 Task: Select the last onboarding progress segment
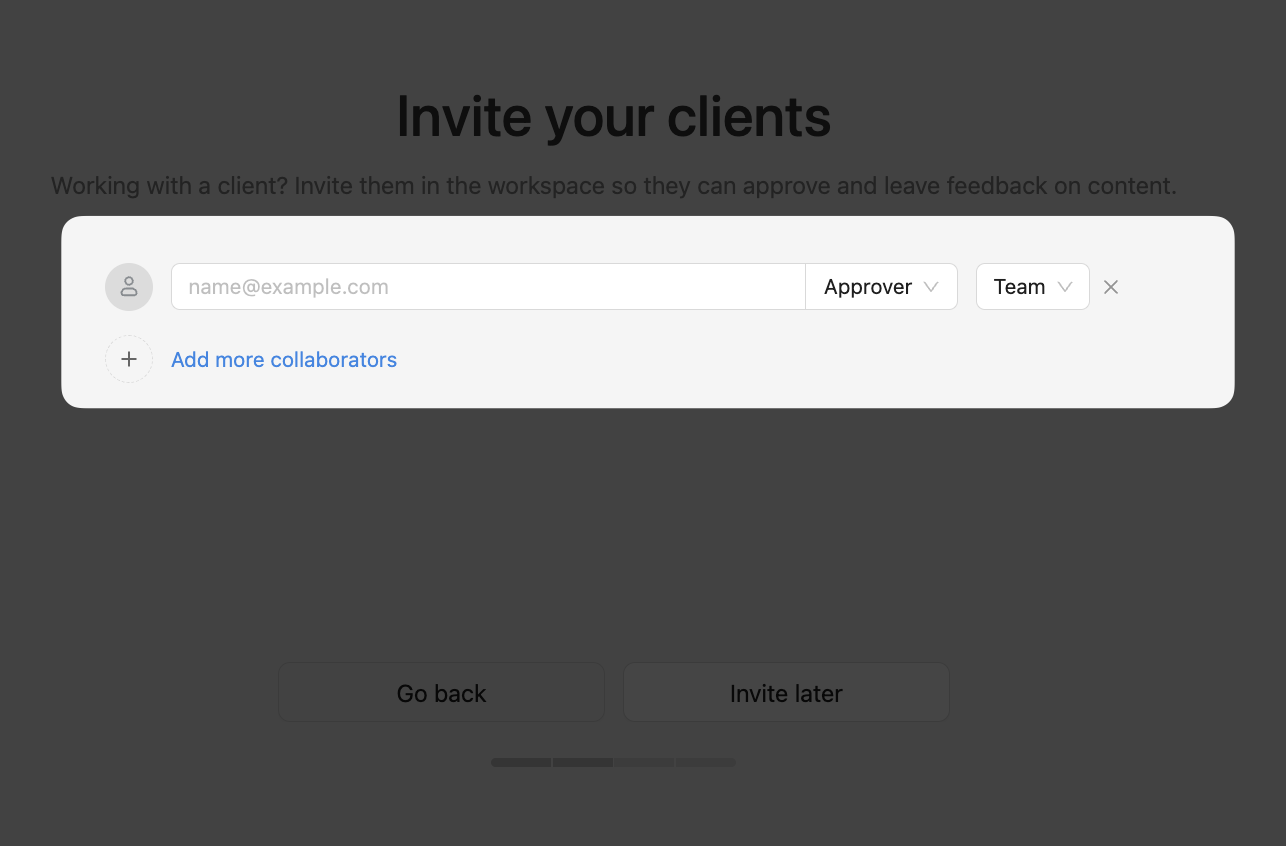tap(706, 762)
